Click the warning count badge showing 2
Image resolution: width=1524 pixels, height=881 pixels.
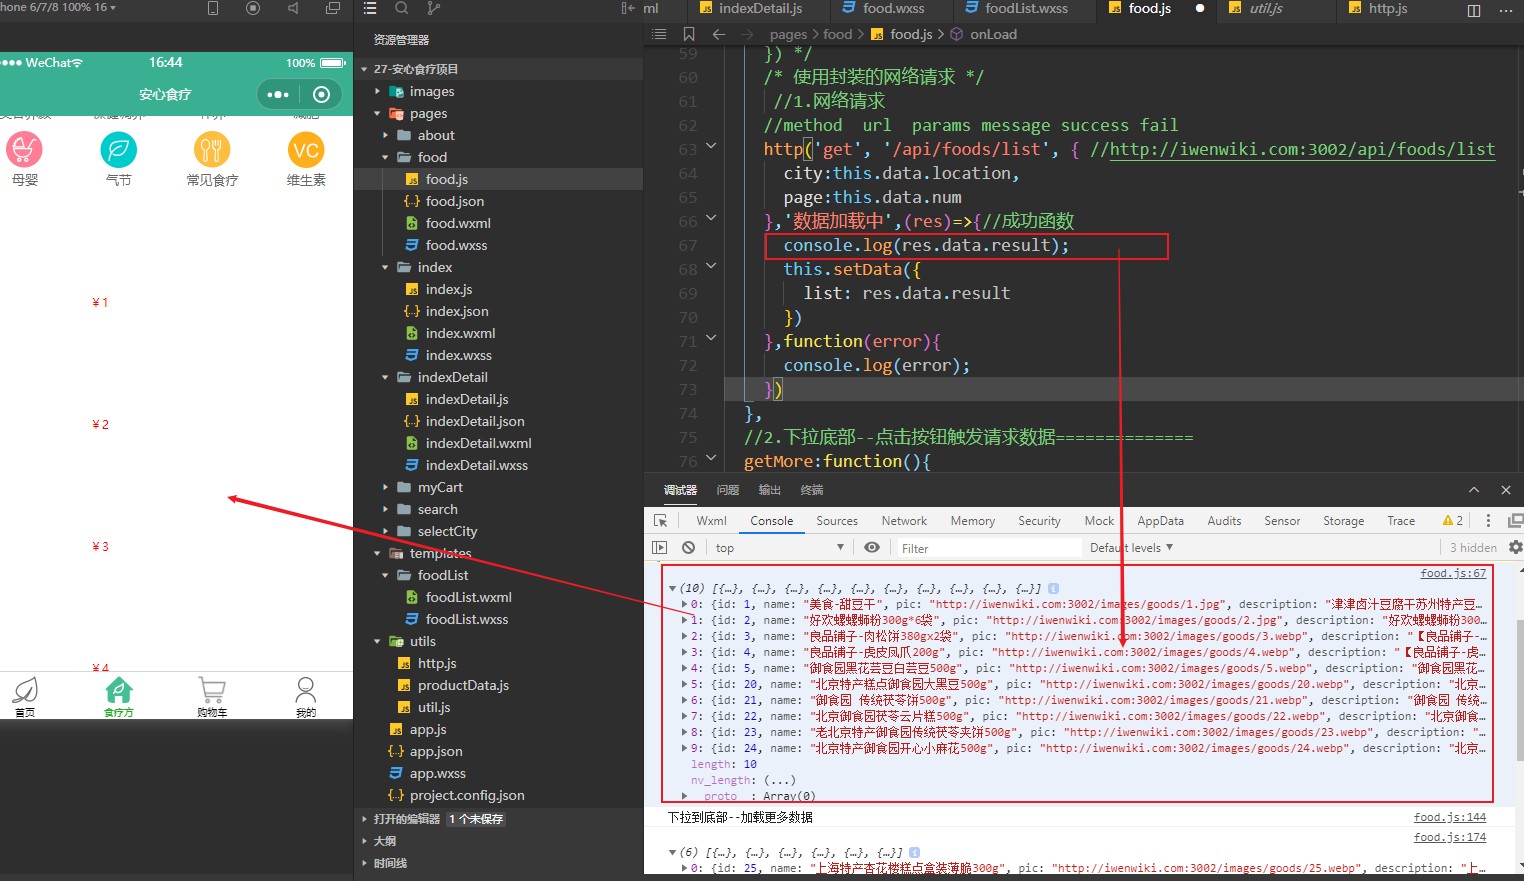coord(1452,521)
